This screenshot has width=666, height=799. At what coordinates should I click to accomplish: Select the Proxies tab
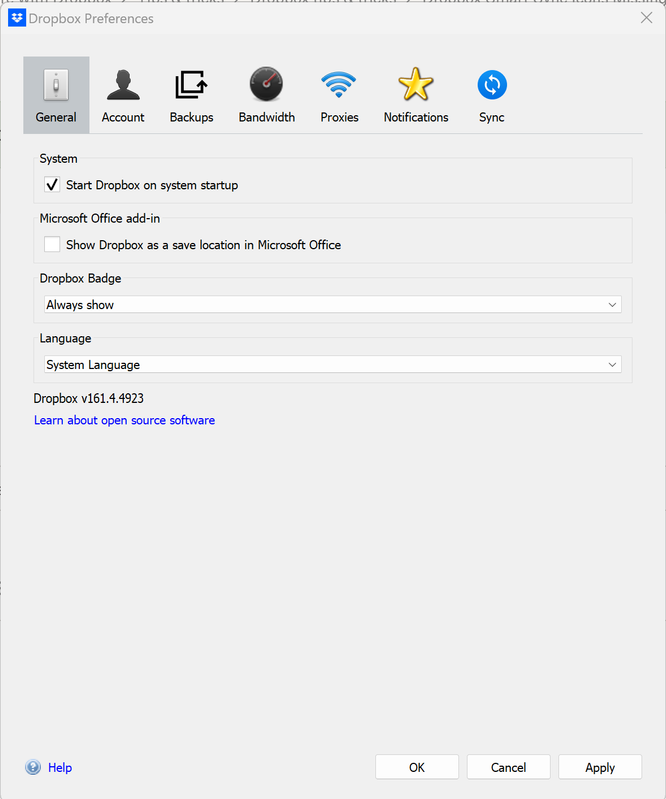339,95
